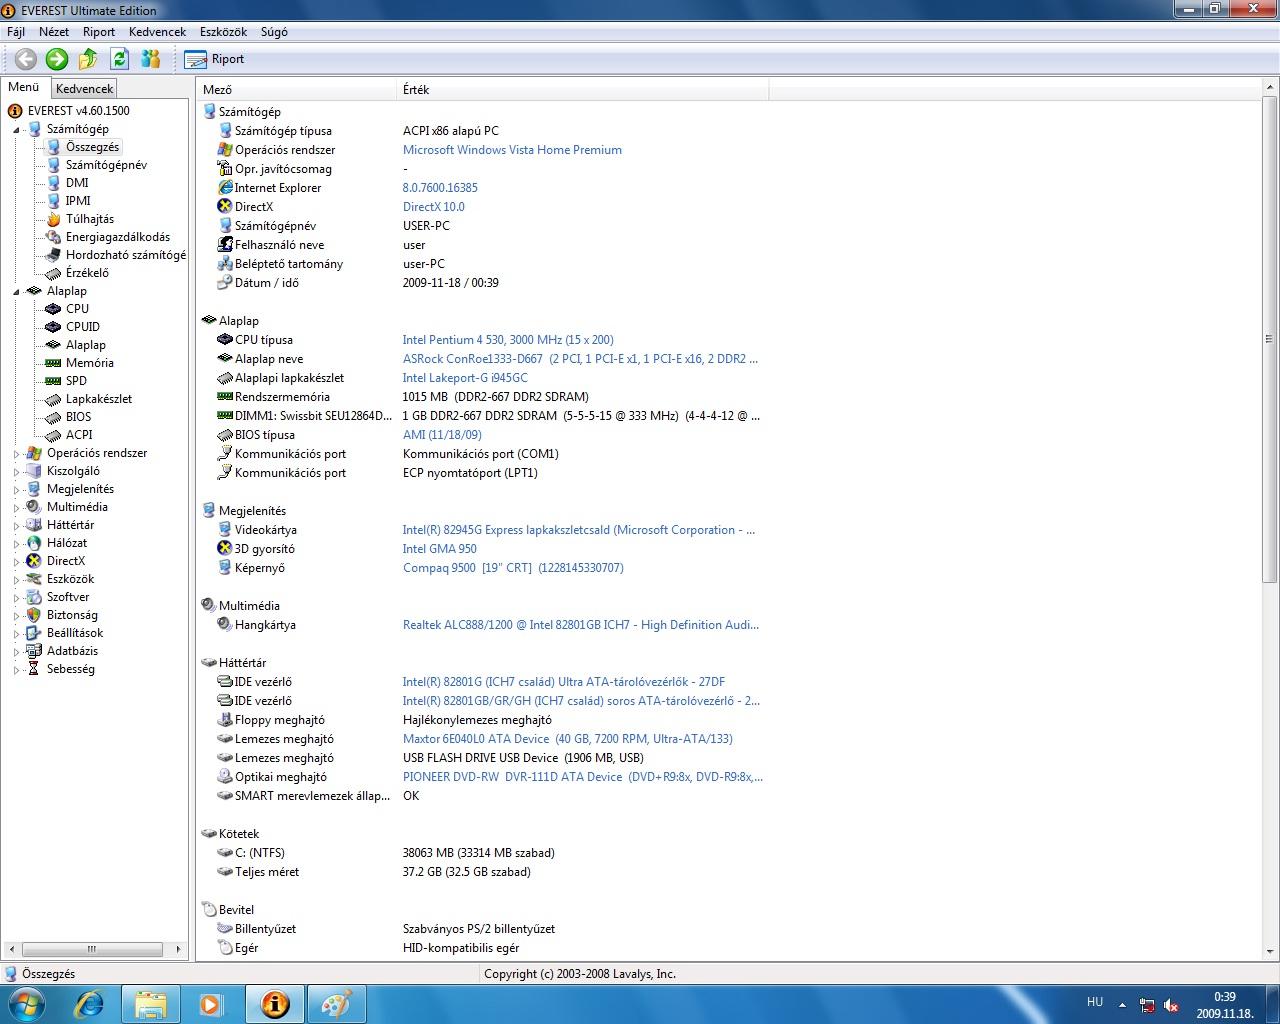This screenshot has width=1280, height=1024.
Task: Switch to the Menü tab
Action: coord(23,87)
